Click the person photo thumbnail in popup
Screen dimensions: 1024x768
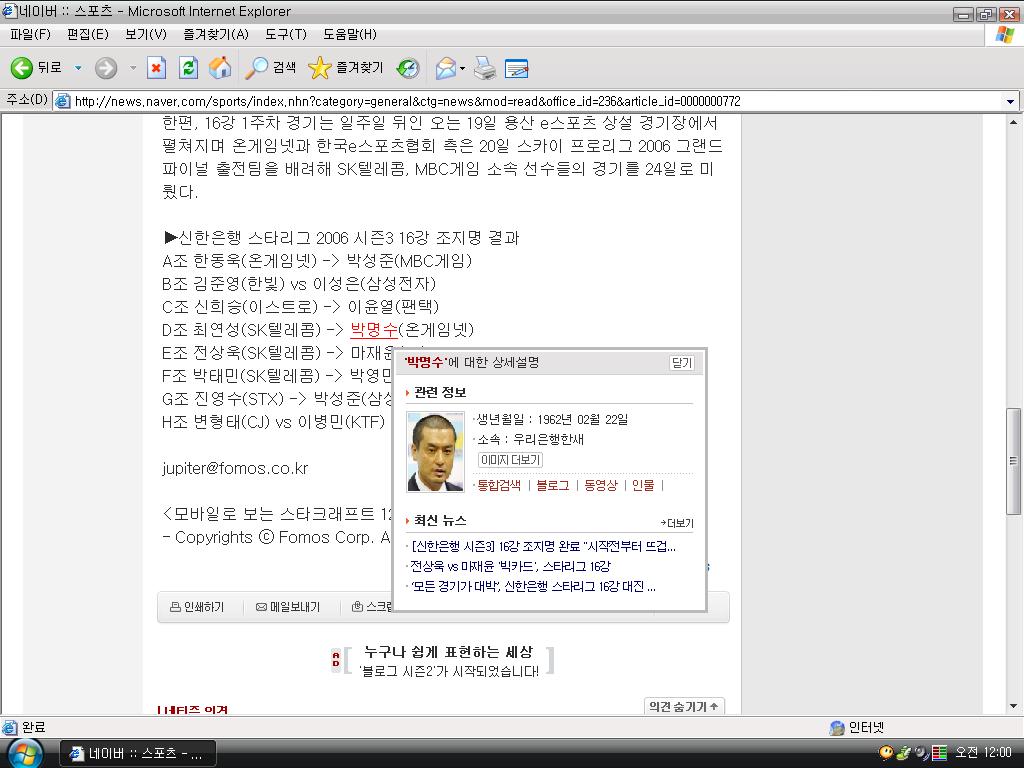436,451
